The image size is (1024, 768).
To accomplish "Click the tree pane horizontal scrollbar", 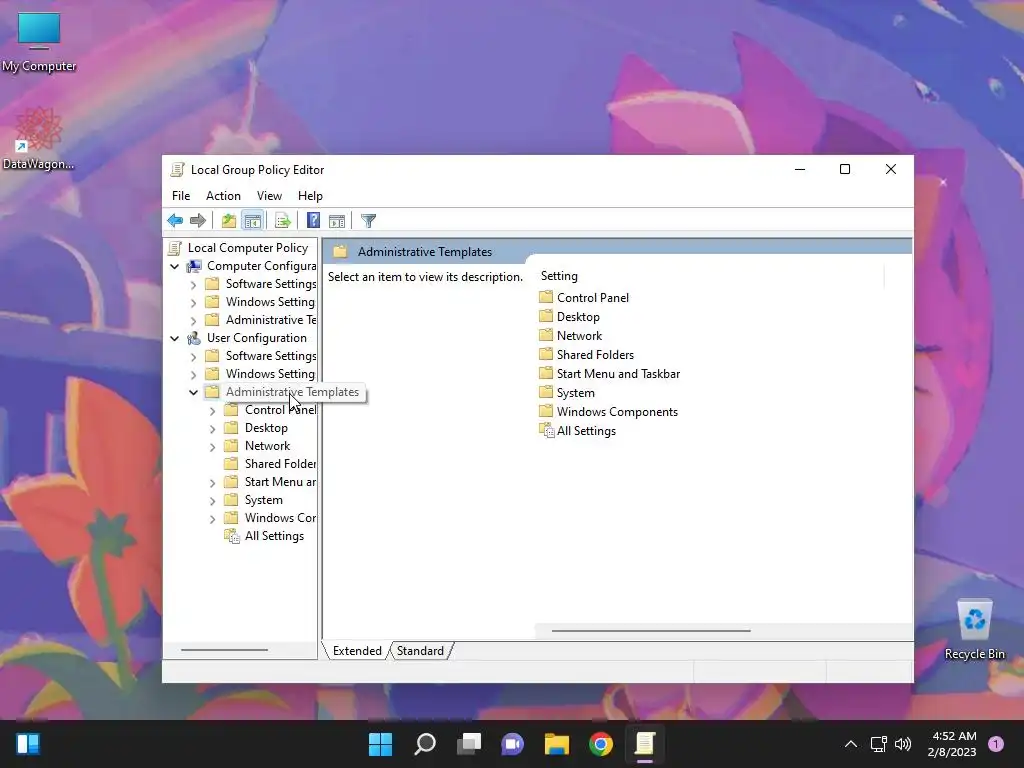I will pyautogui.click(x=224, y=650).
